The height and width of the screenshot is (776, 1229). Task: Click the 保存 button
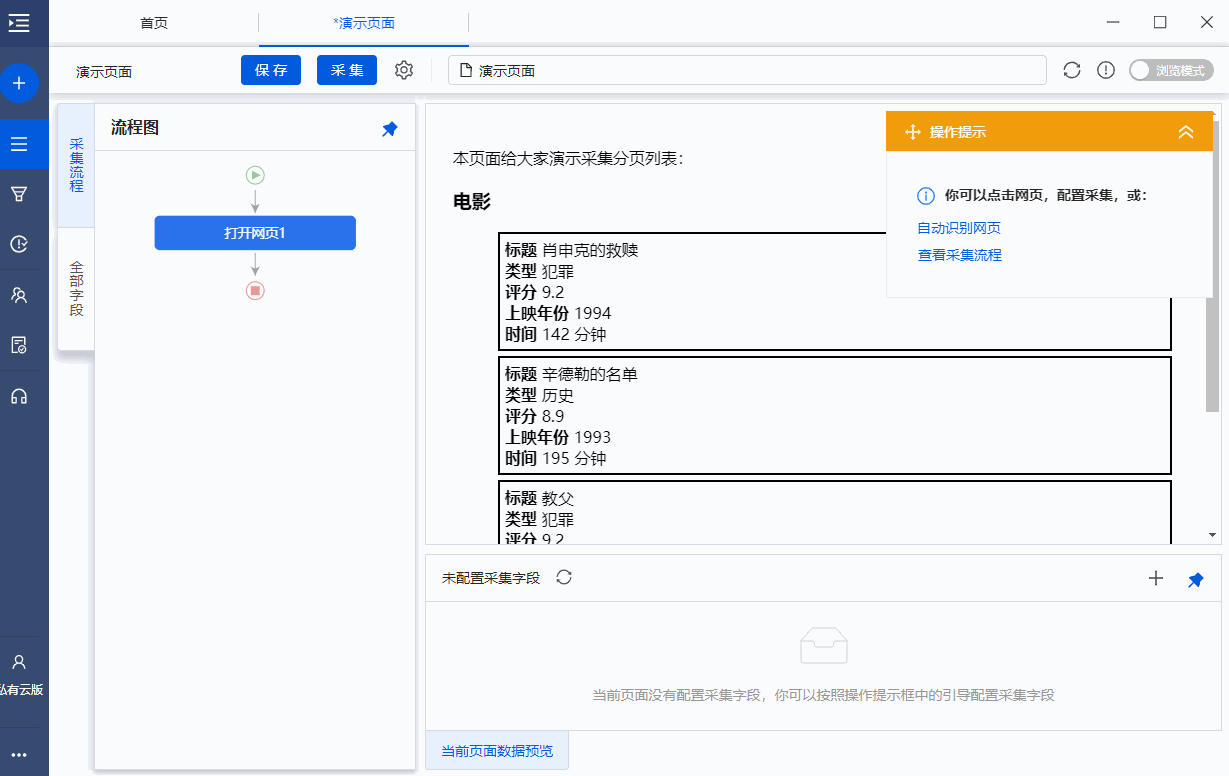[x=271, y=70]
